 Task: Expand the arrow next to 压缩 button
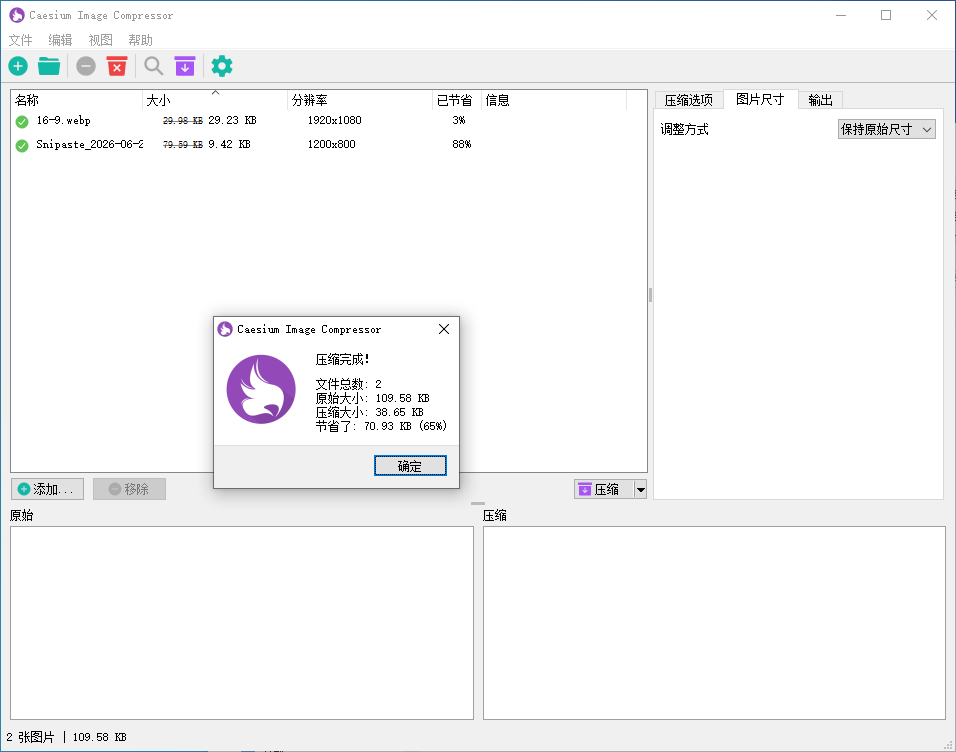click(640, 489)
